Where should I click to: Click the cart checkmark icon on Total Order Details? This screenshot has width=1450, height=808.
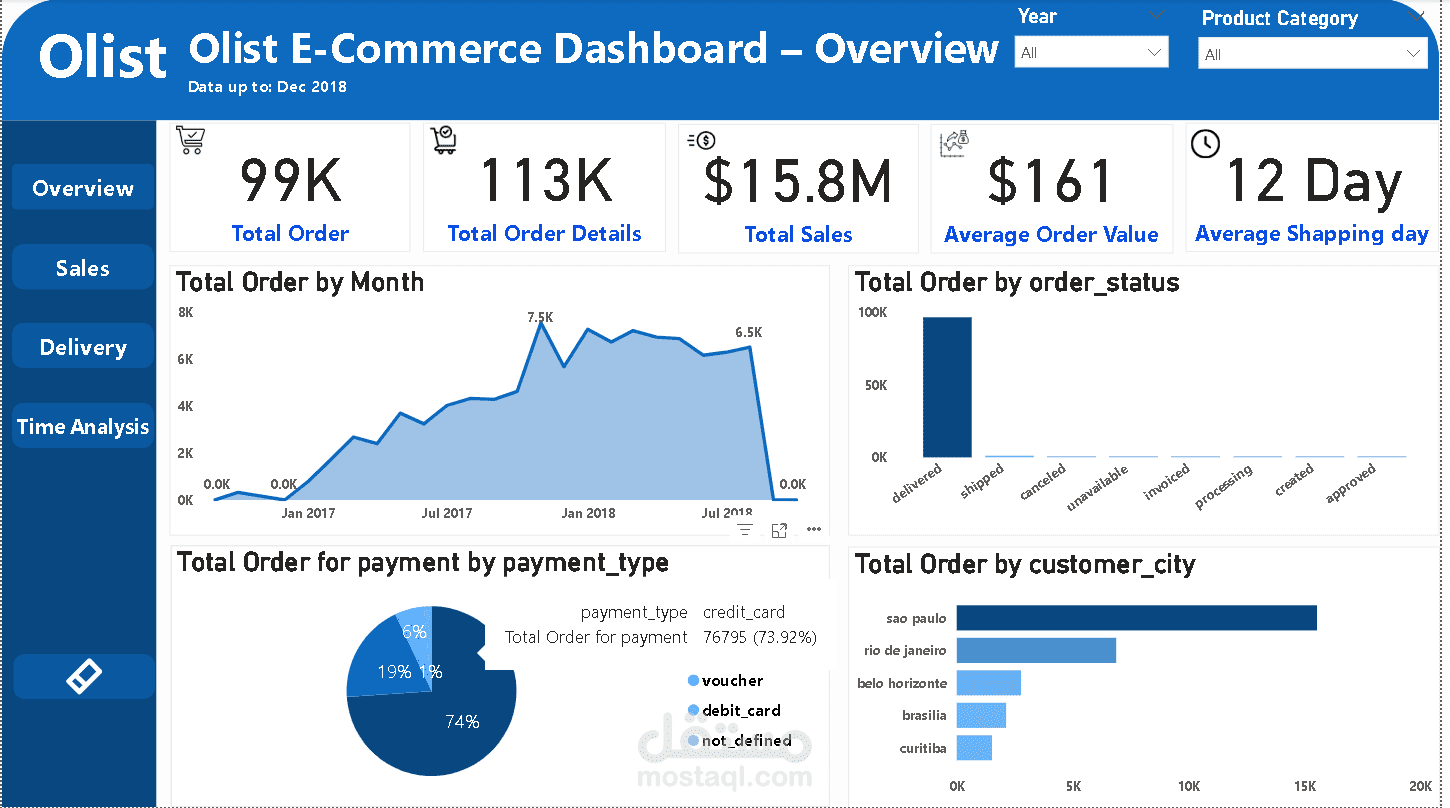coord(444,140)
